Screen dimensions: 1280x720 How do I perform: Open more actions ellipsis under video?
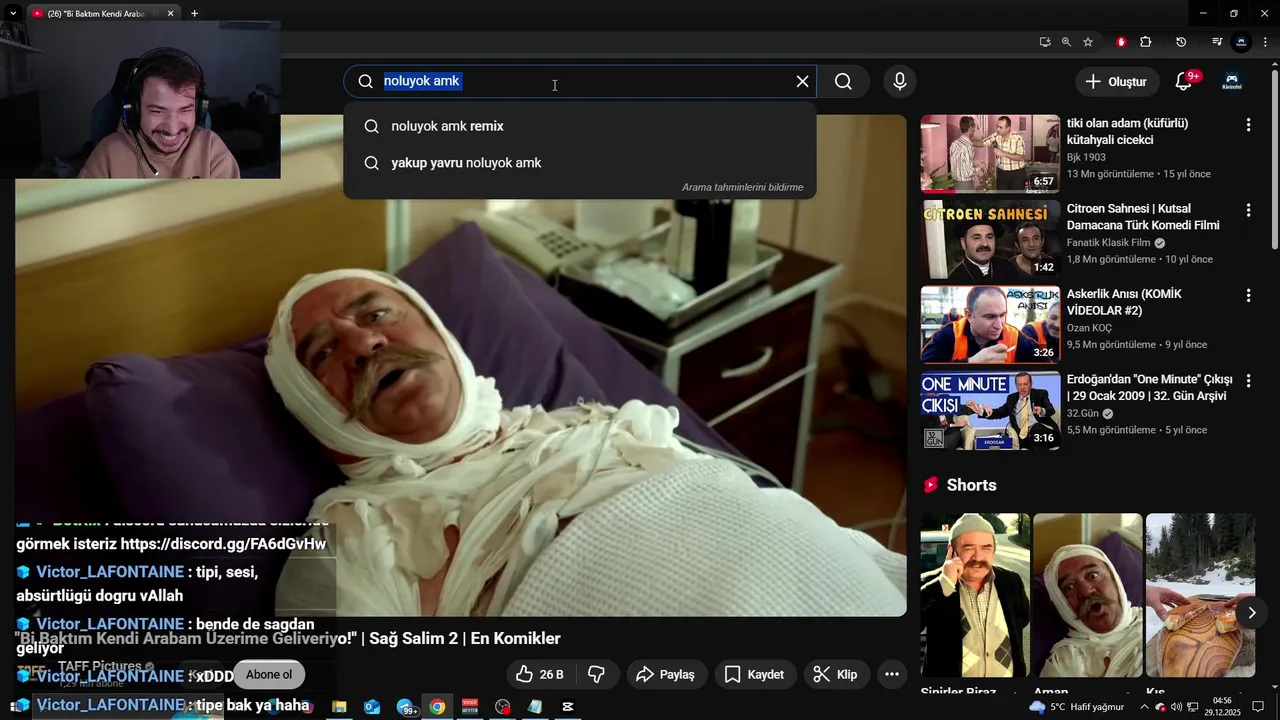tap(892, 675)
